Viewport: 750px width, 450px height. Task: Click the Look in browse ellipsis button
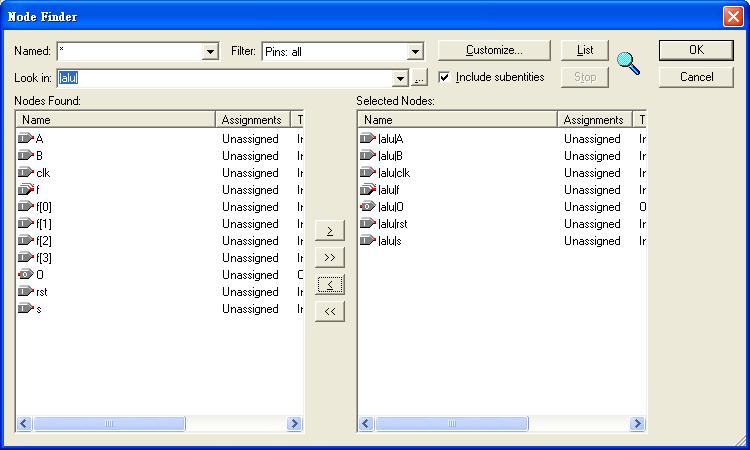(x=420, y=78)
